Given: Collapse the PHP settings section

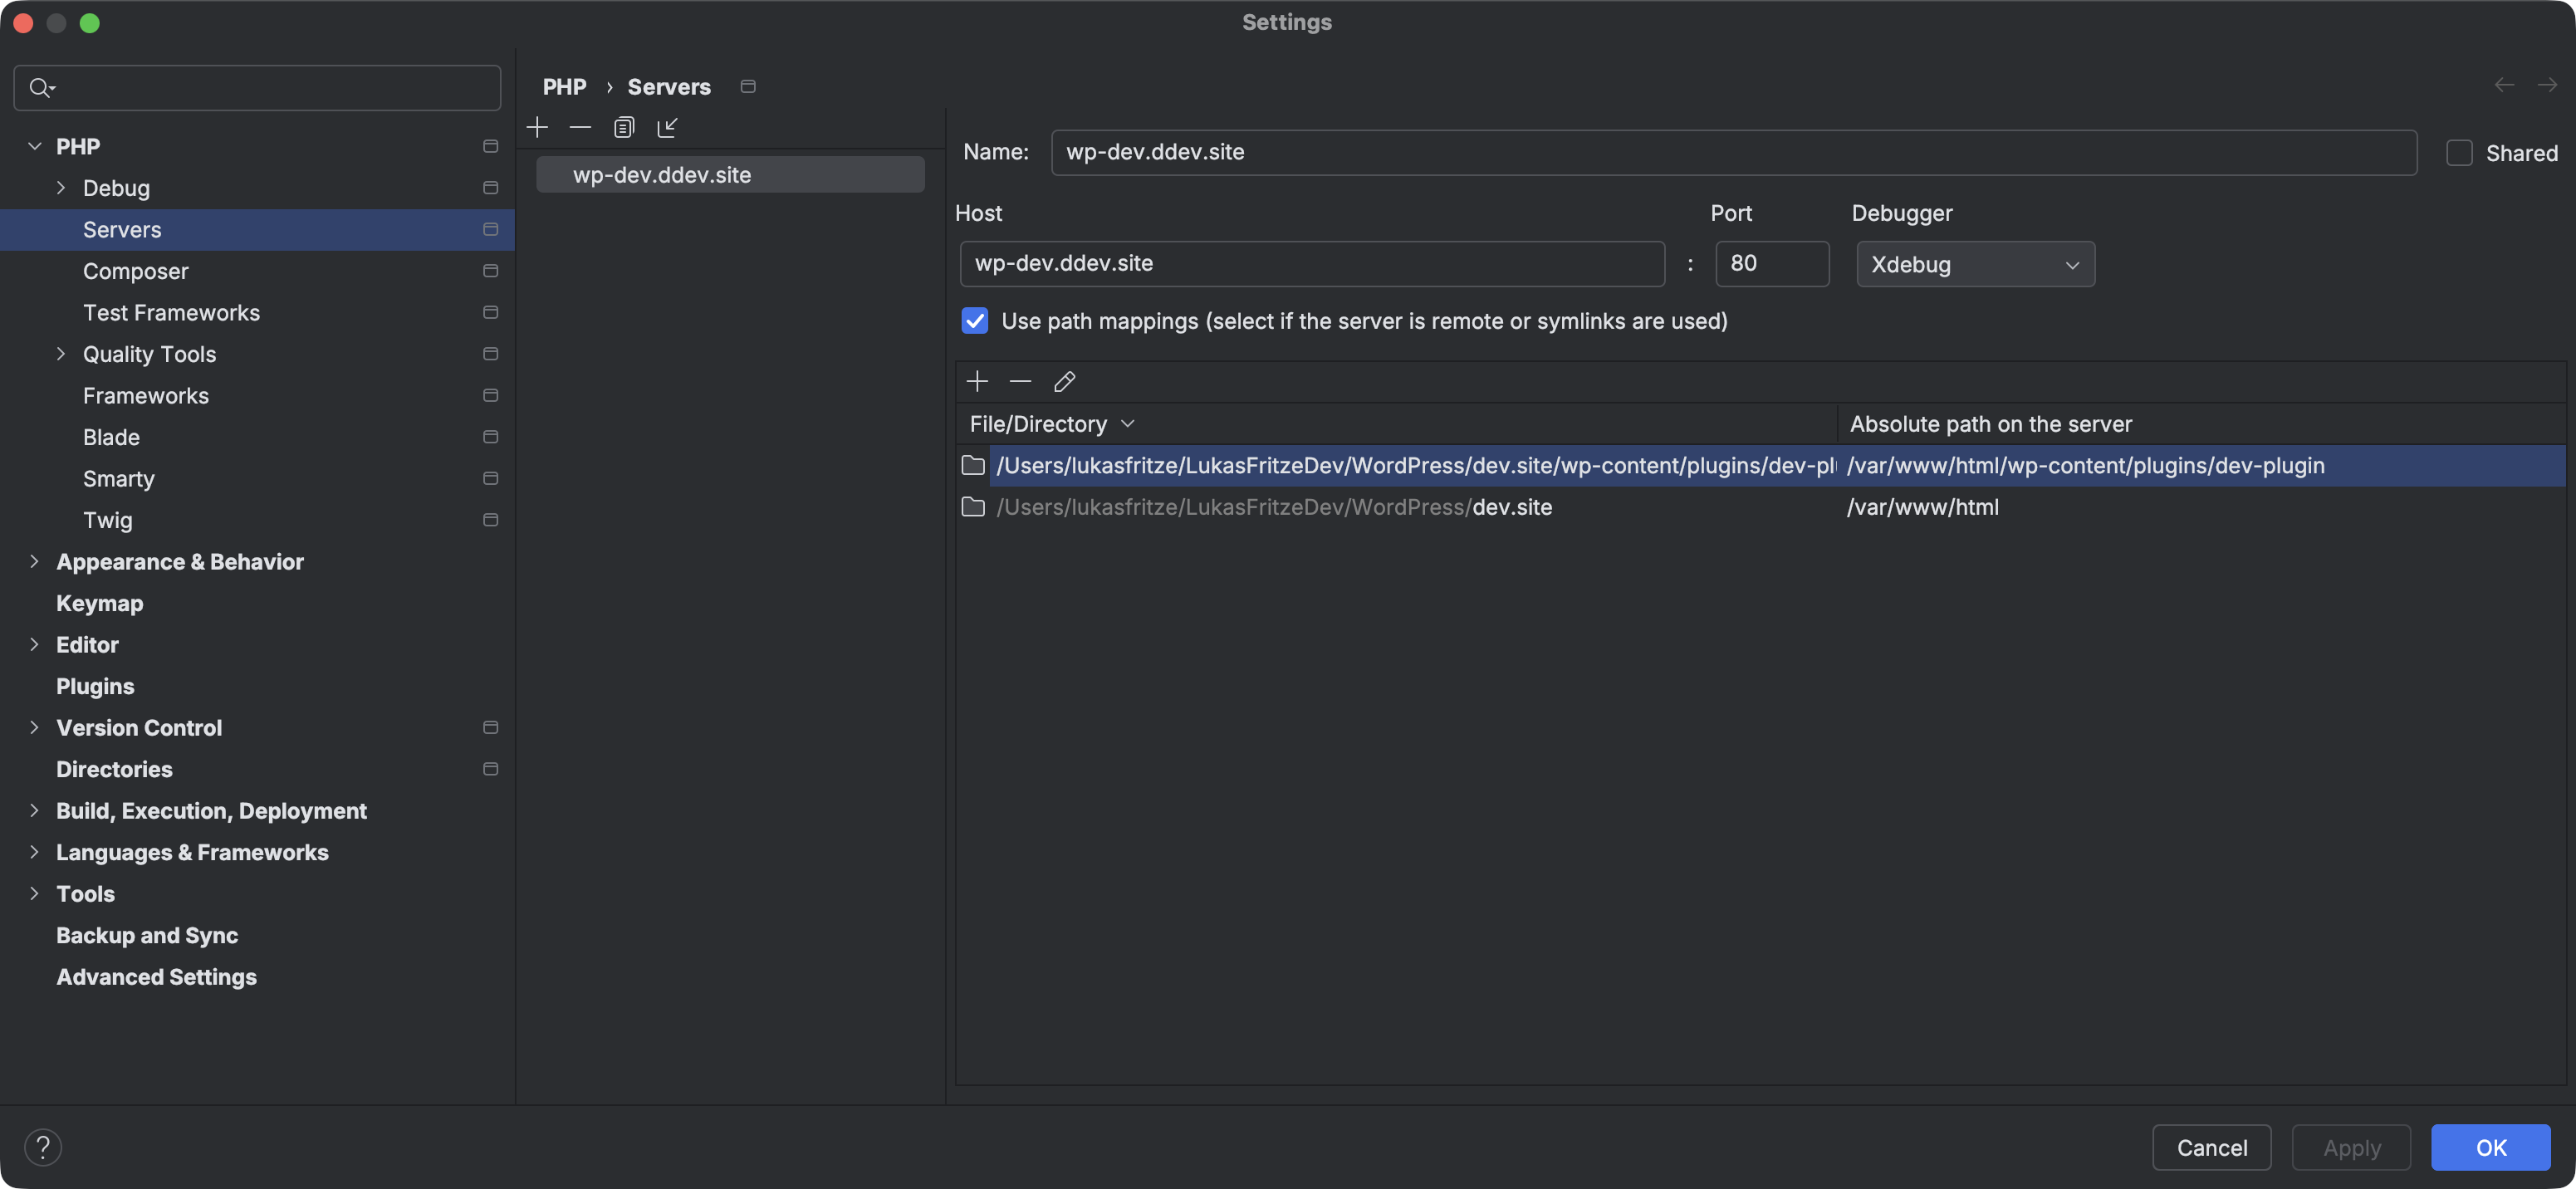Looking at the screenshot, I should pos(35,146).
